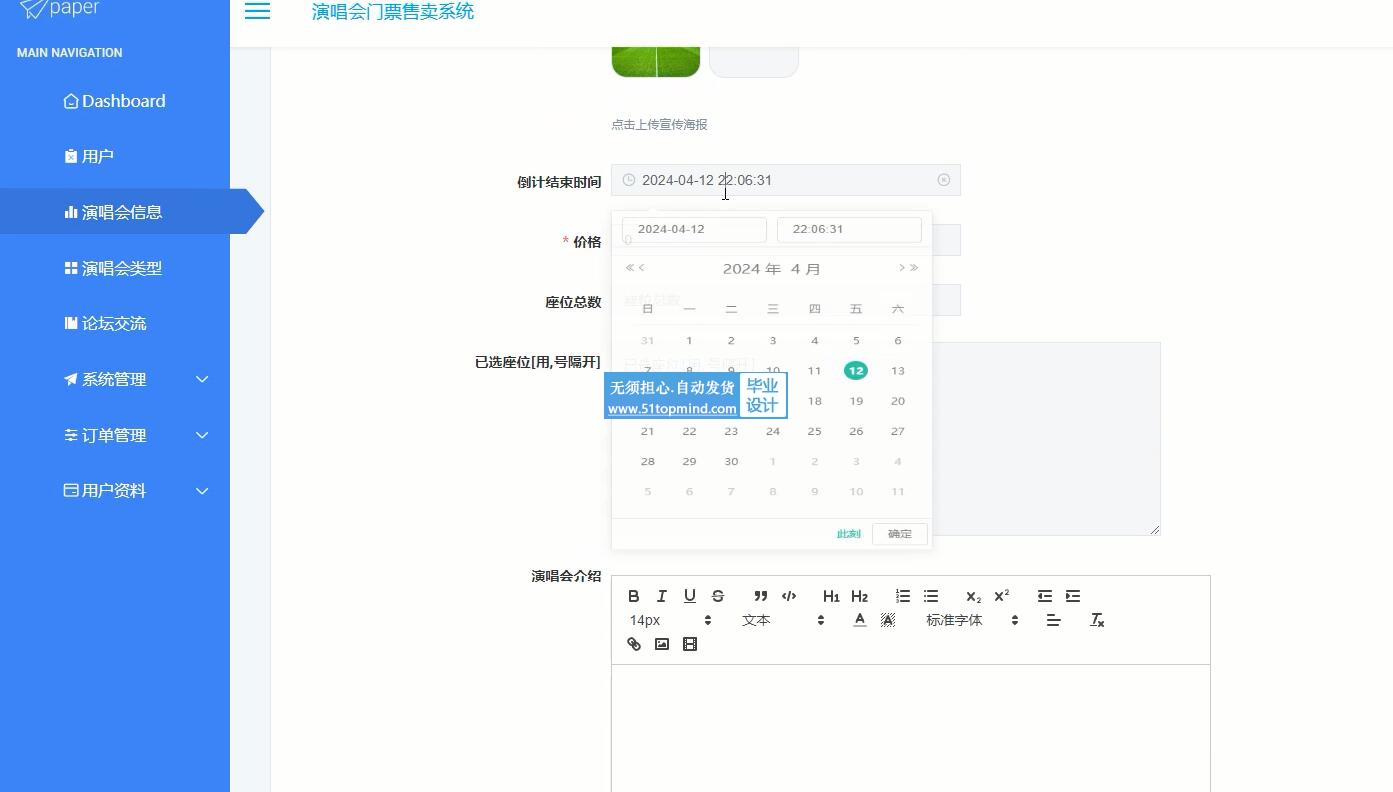The image size is (1393, 792).
Task: Open text alignment options
Action: point(1053,620)
